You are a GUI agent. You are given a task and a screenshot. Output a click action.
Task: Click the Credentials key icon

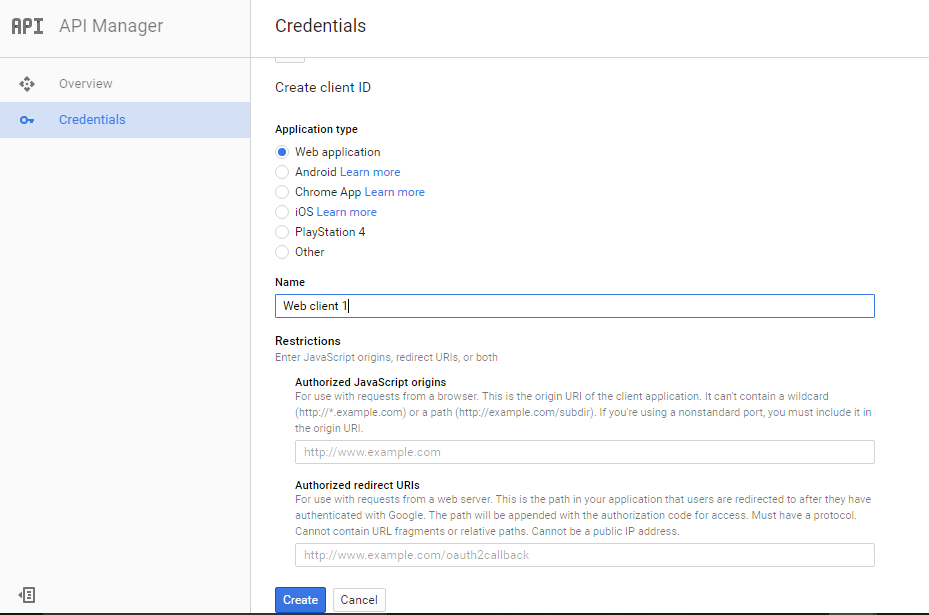tap(27, 120)
